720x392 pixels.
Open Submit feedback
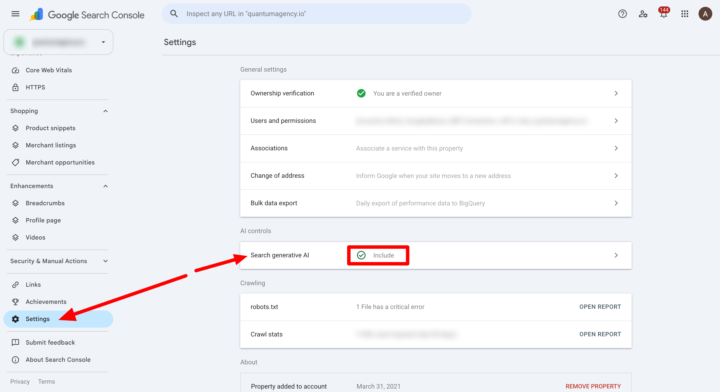(50, 342)
